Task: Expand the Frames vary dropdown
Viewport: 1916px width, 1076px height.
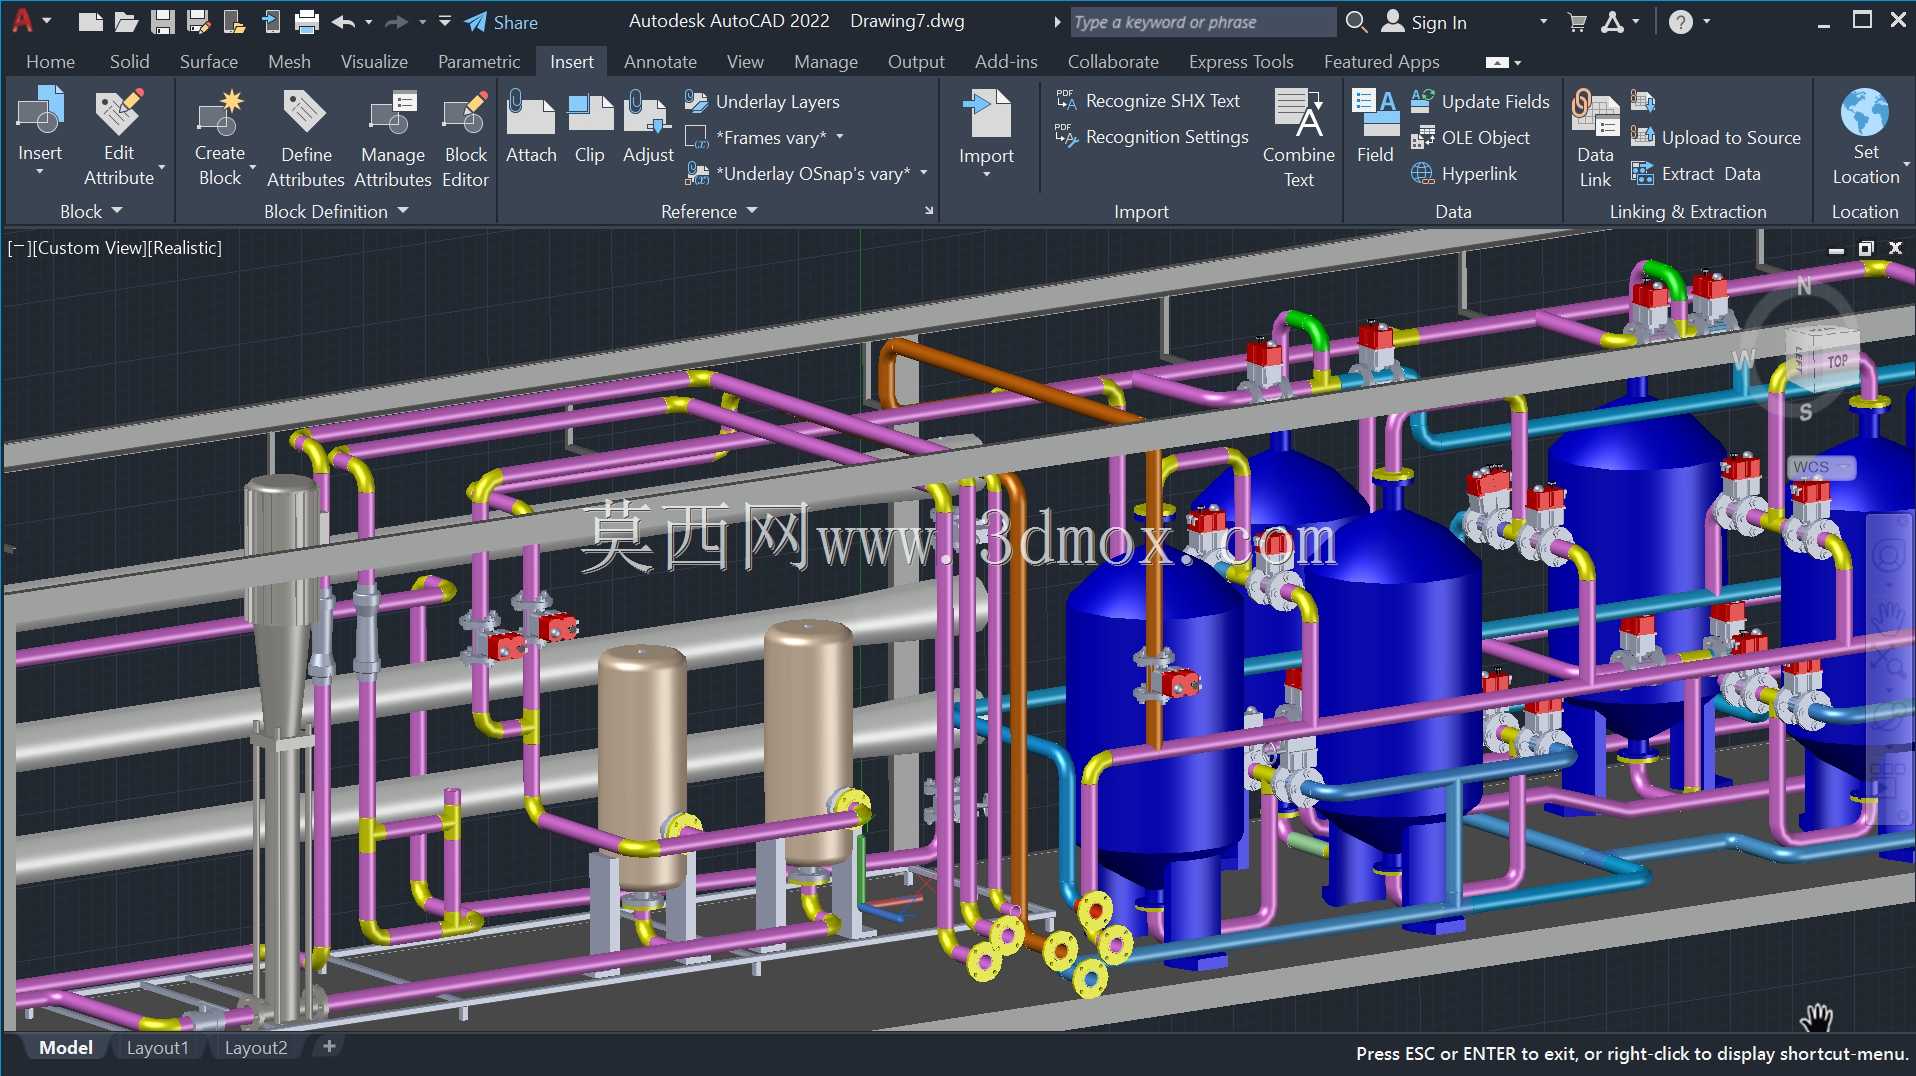Action: 840,137
